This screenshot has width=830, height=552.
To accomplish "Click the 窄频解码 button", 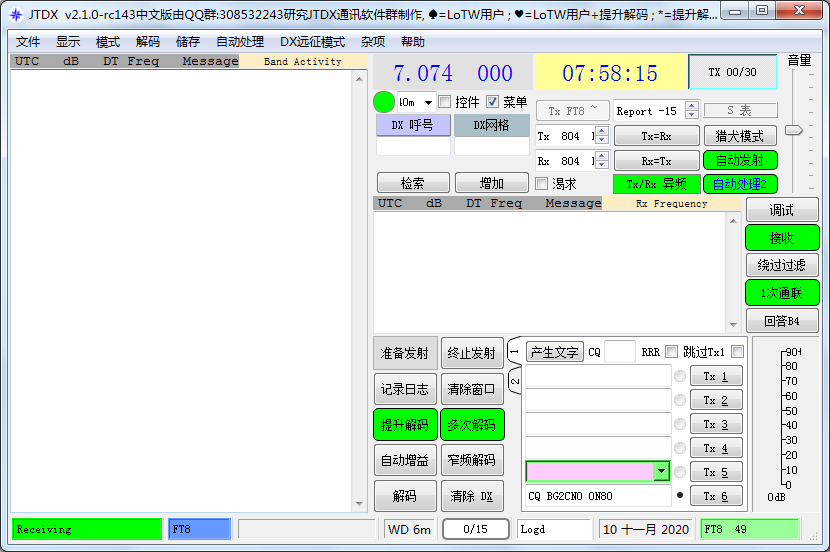I will [x=472, y=460].
